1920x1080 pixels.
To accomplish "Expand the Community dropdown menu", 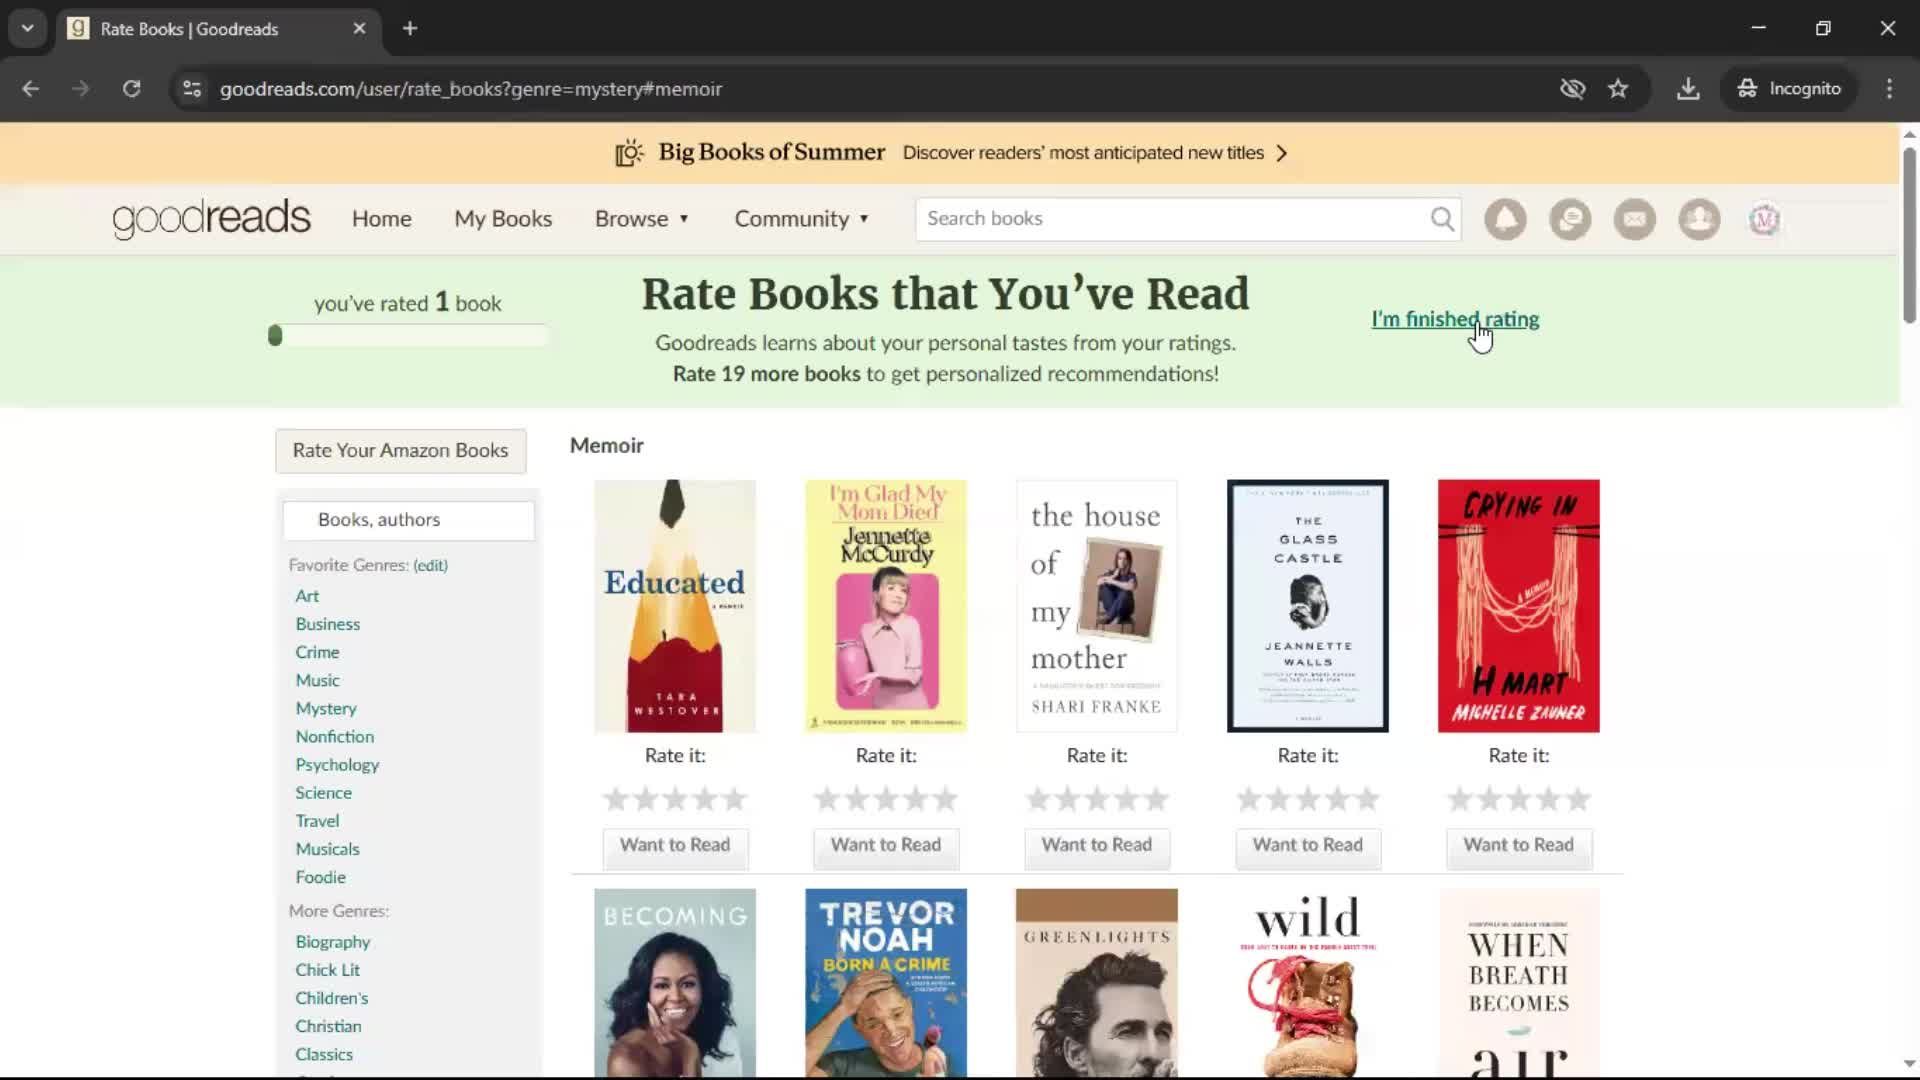I will (802, 219).
